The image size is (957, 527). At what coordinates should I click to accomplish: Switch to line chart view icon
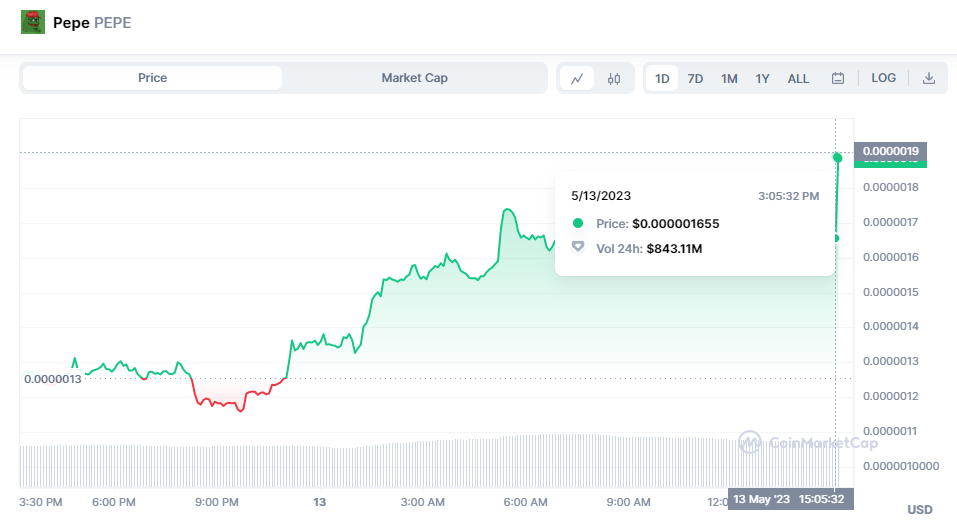577,78
